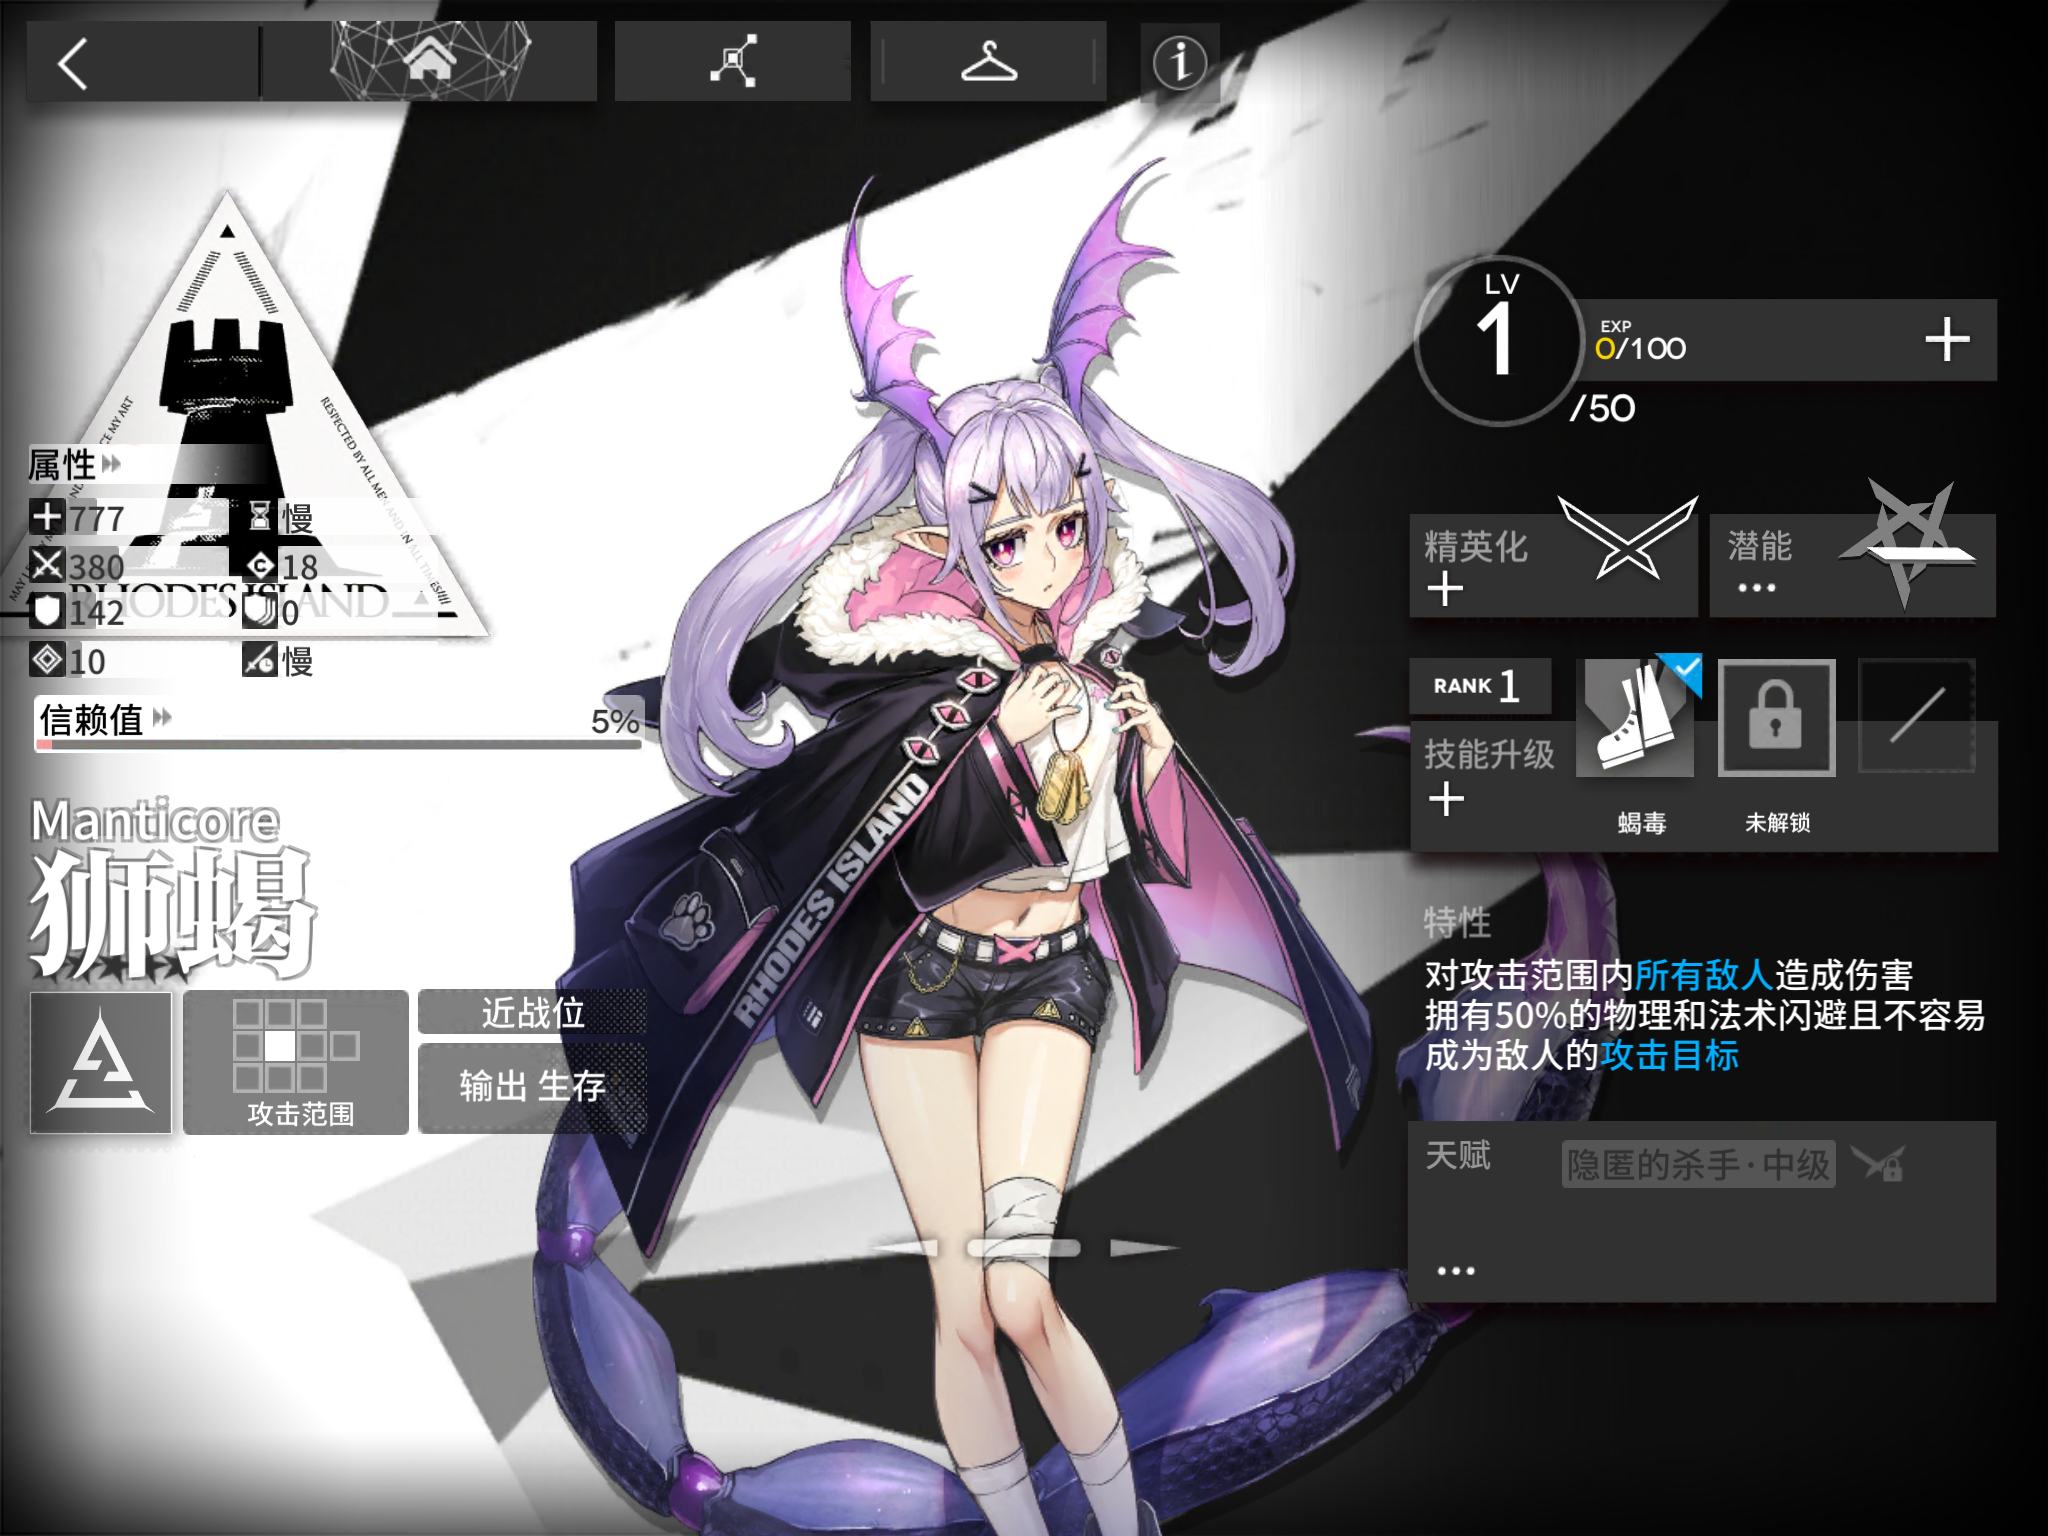Tap the trust progress bar showing 5%
This screenshot has width=2048, height=1536.
(x=338, y=744)
